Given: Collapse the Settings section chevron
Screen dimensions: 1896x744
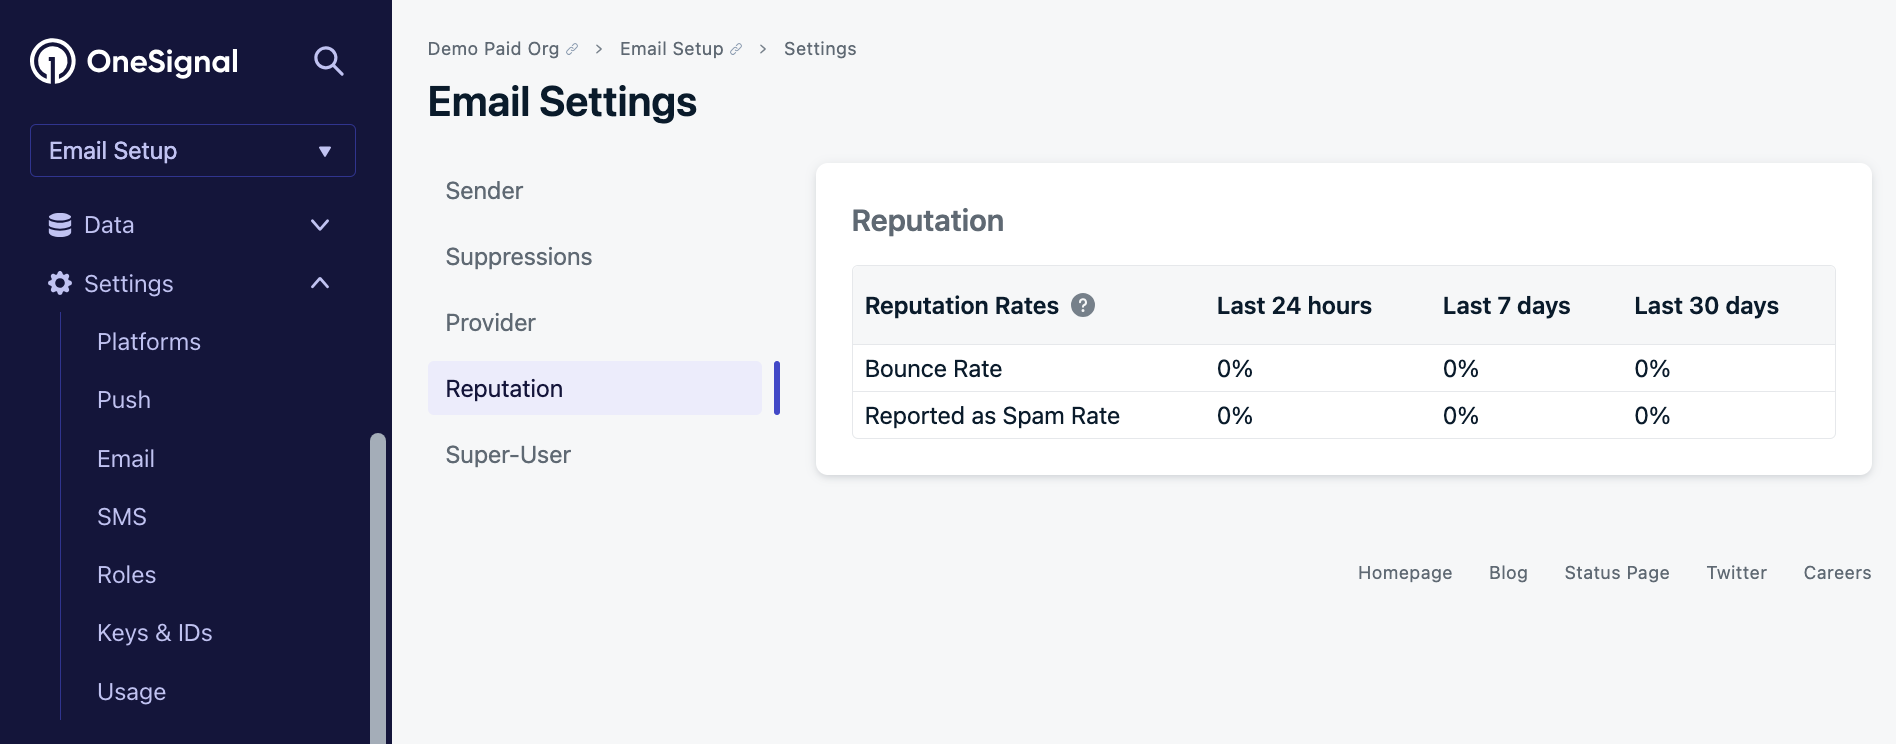Looking at the screenshot, I should point(320,283).
